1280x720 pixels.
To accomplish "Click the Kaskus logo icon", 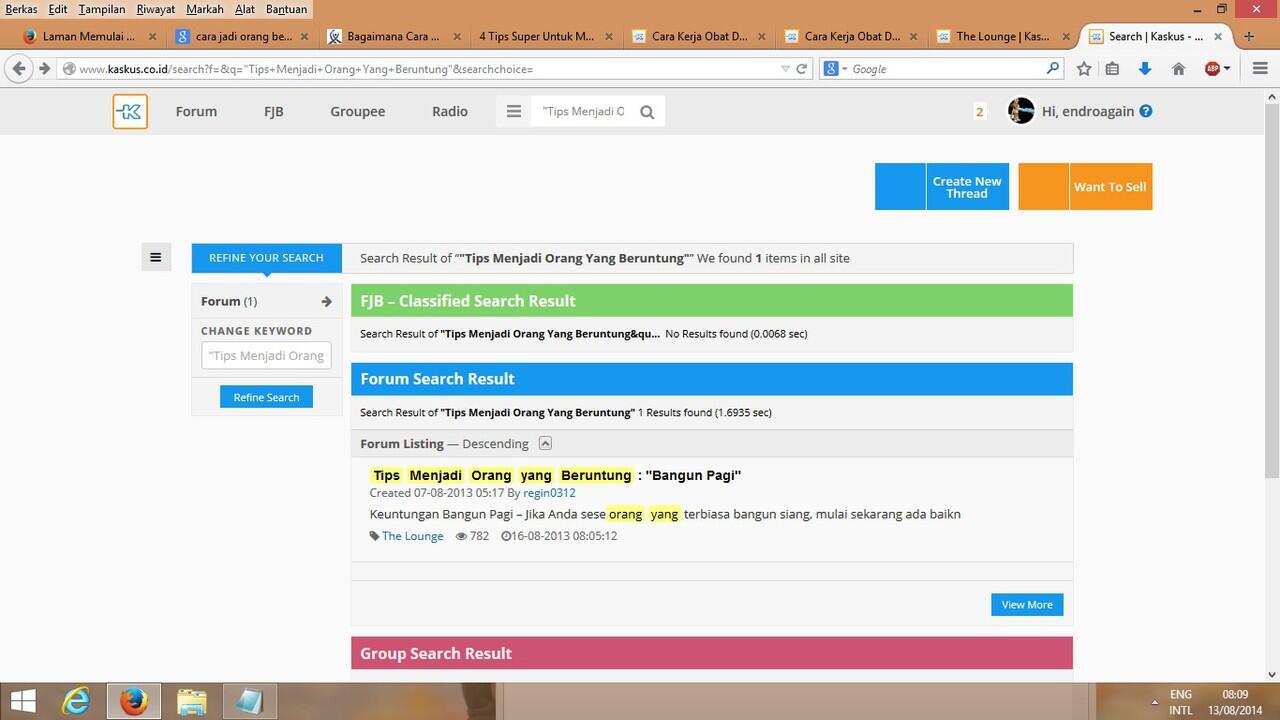I will [x=130, y=112].
